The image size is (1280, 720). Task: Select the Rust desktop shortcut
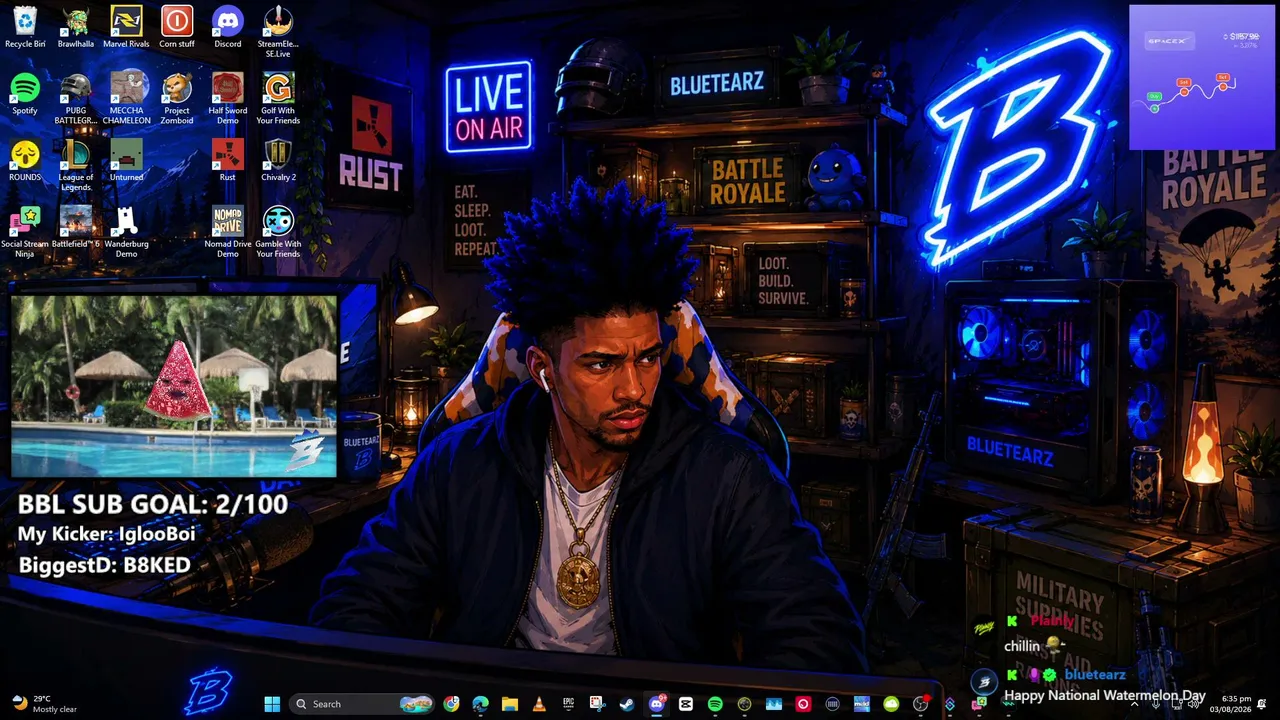pyautogui.click(x=228, y=160)
